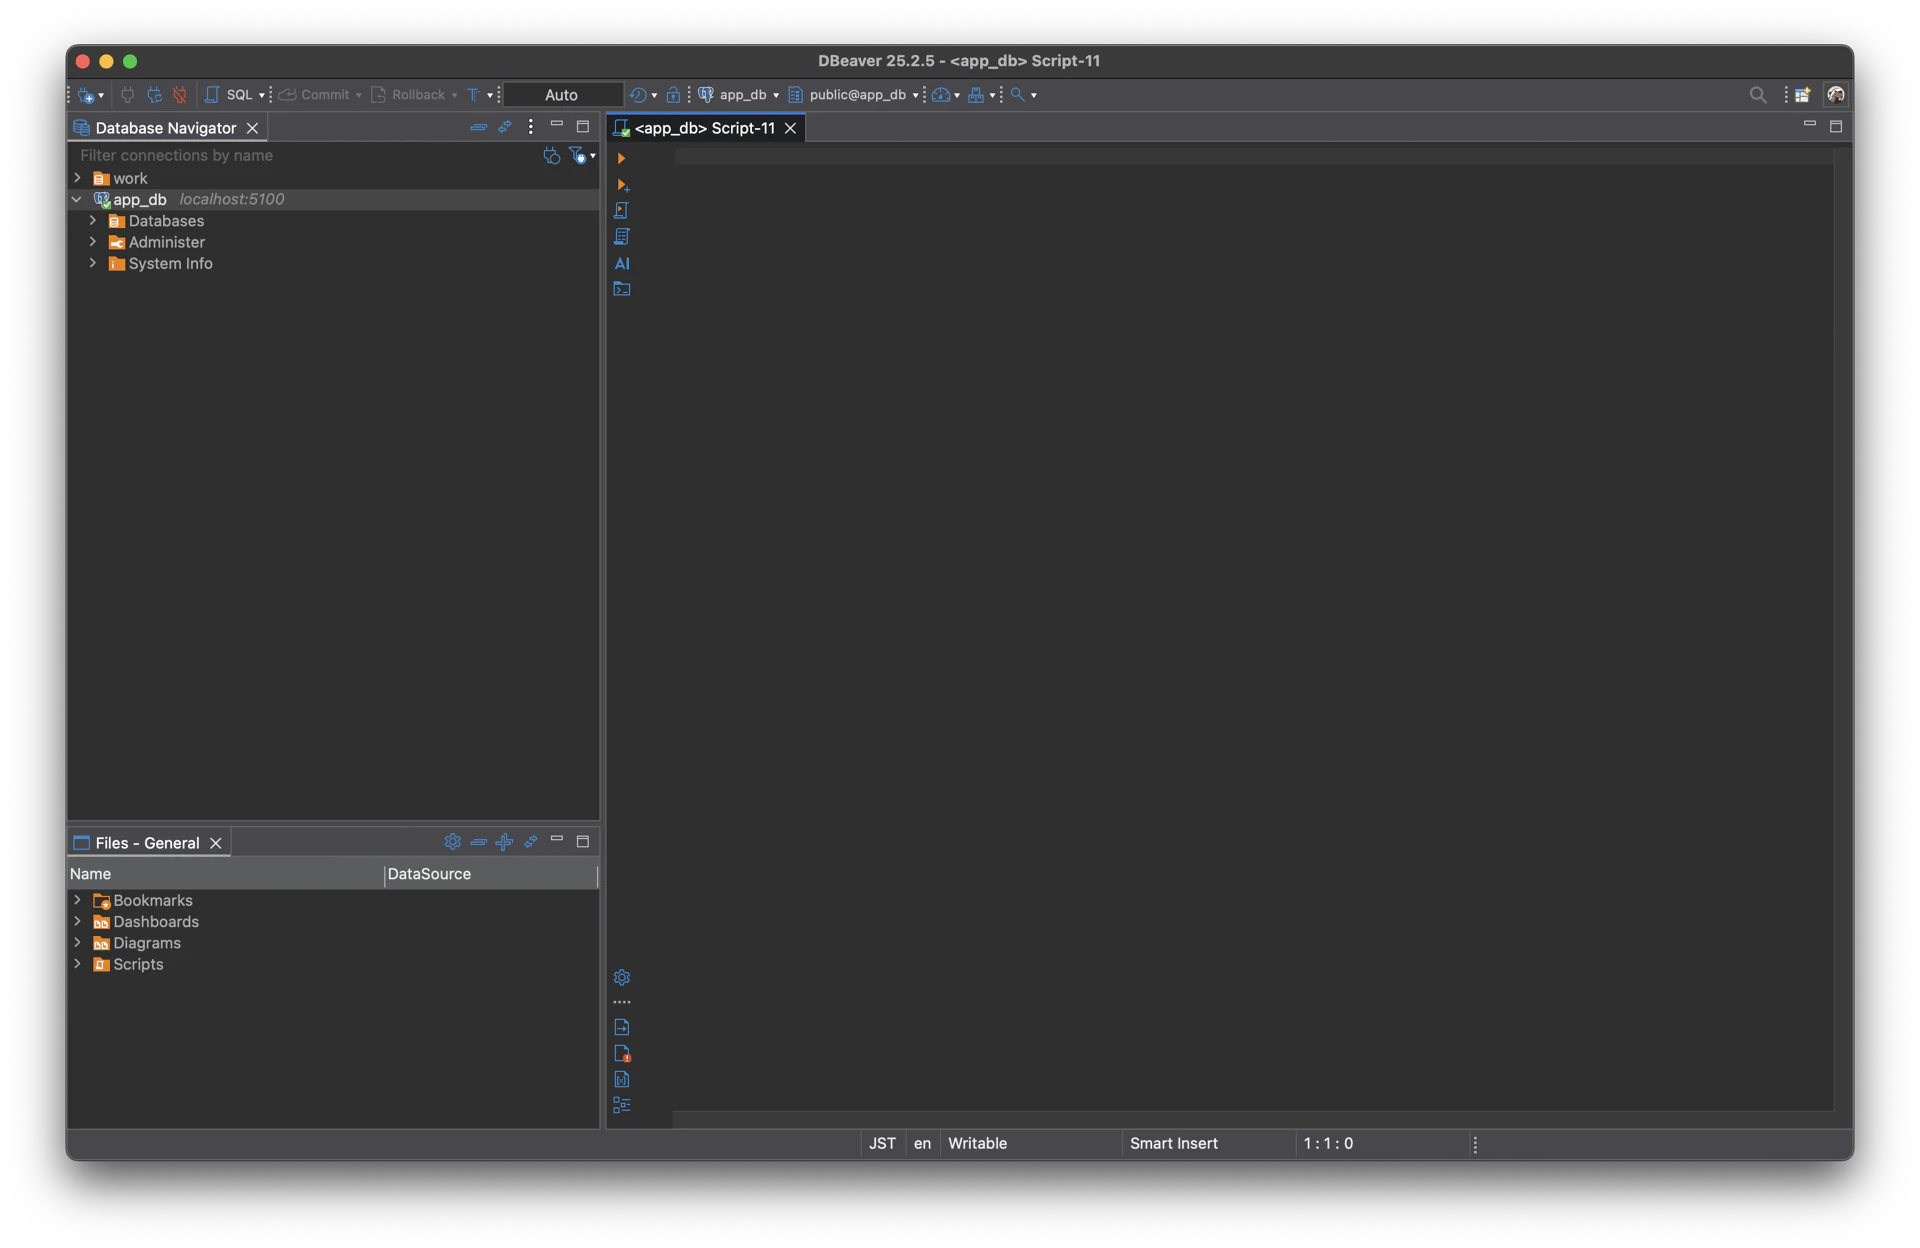
Task: Expand the Scripts folder
Action: (78, 964)
